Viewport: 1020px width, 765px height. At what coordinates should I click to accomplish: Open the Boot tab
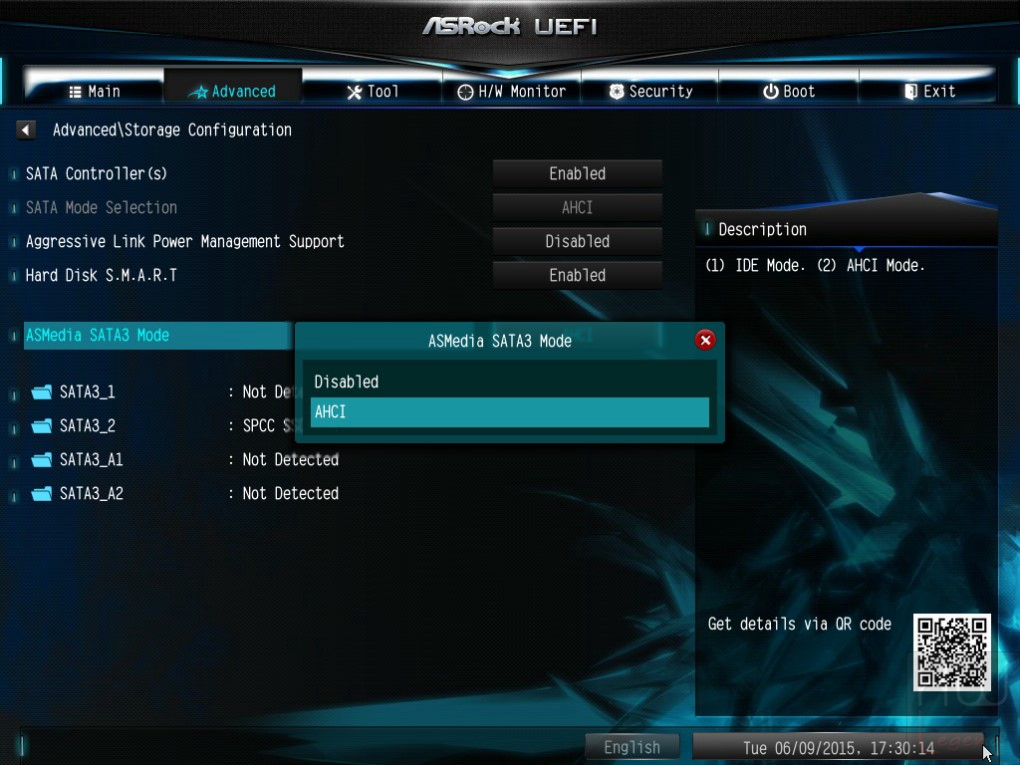point(788,91)
